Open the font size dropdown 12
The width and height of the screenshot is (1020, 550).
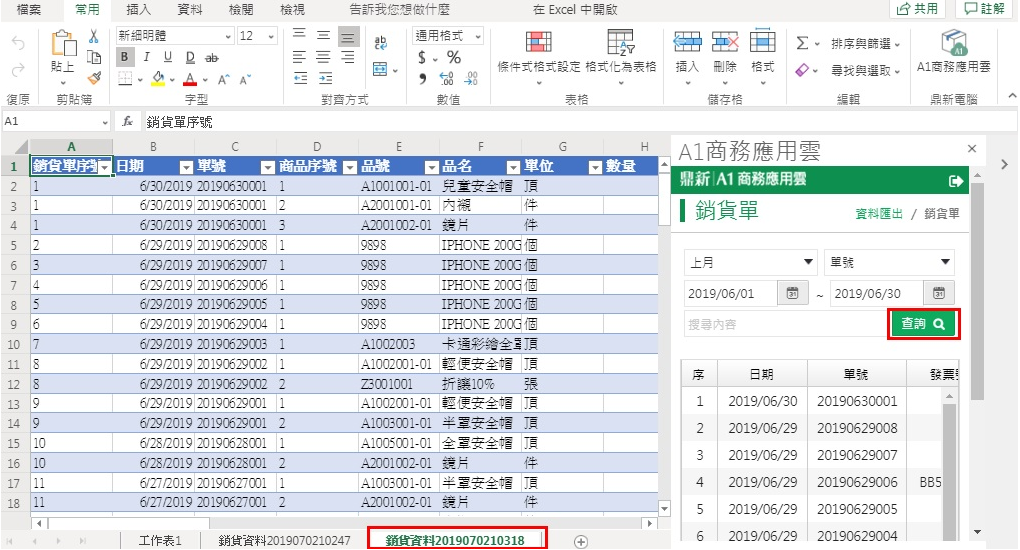click(271, 36)
